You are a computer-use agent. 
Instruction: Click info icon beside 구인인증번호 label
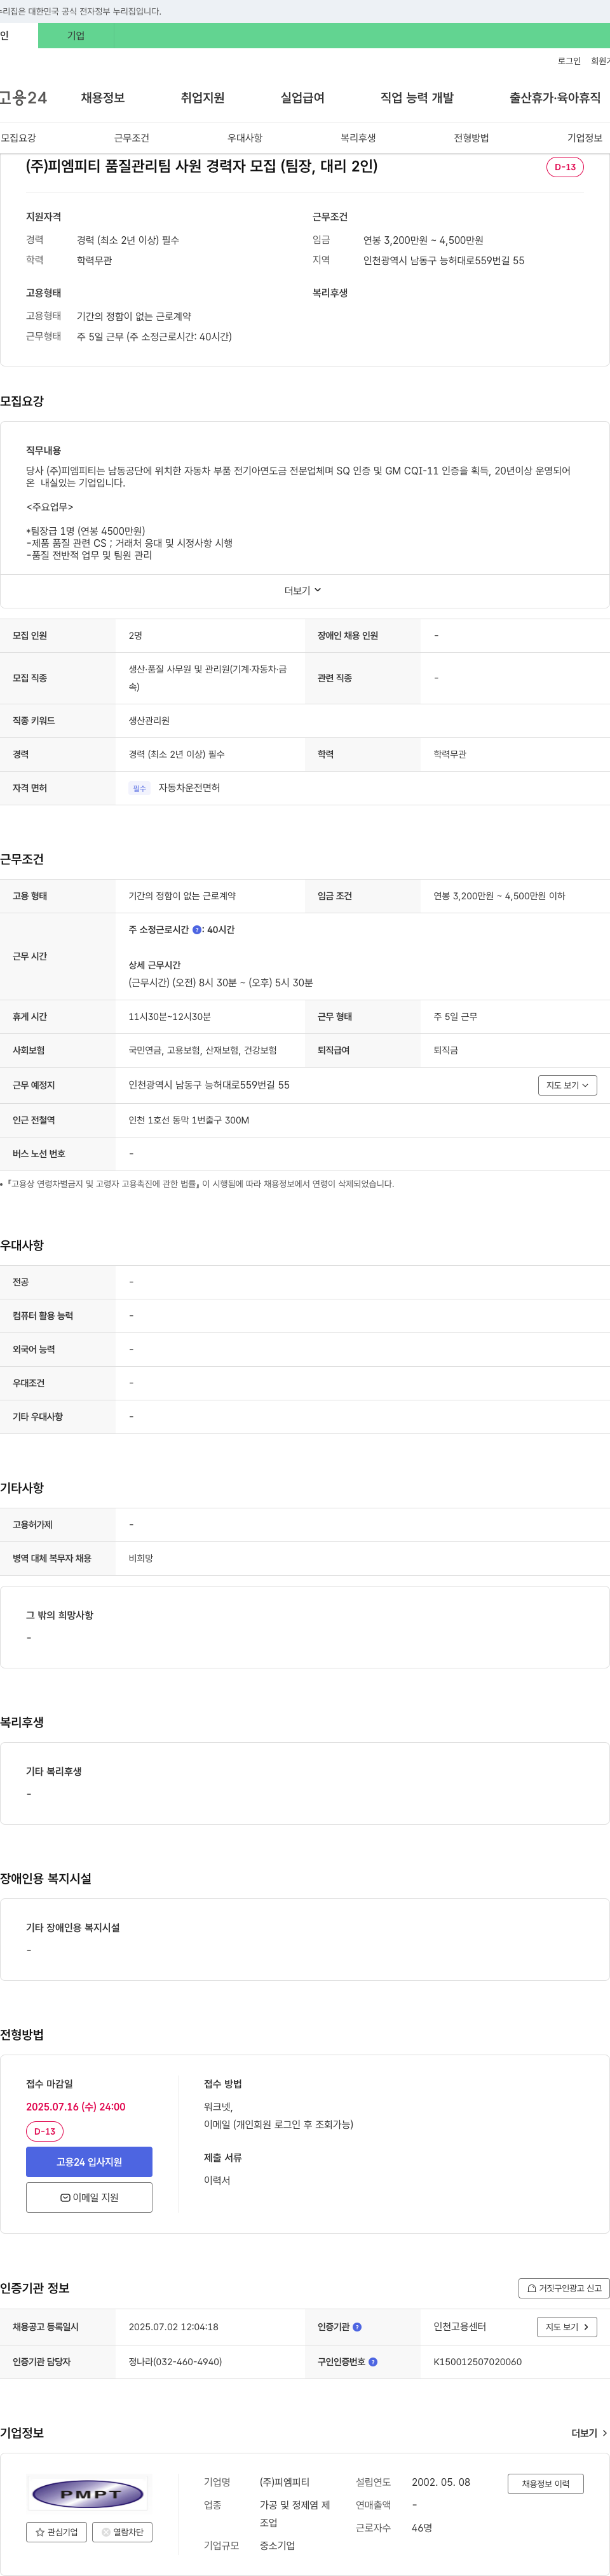[373, 2362]
